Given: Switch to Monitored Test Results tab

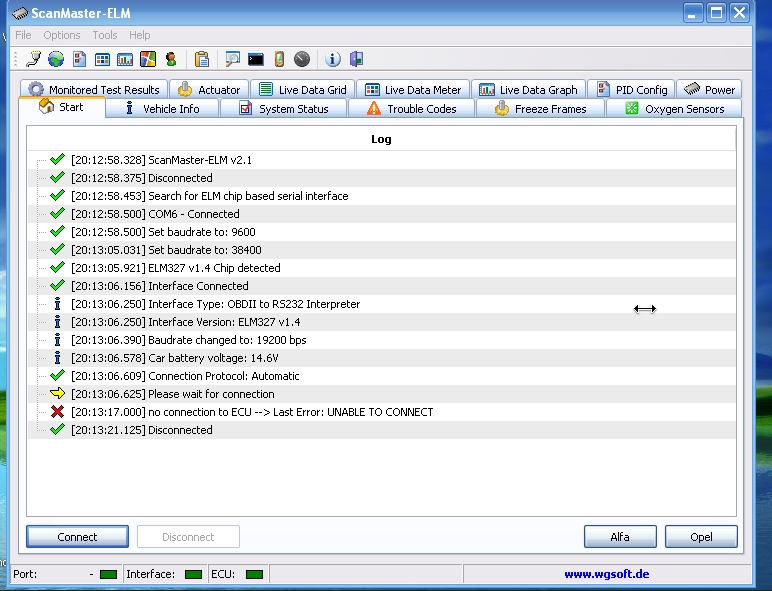Looking at the screenshot, I should pos(94,89).
